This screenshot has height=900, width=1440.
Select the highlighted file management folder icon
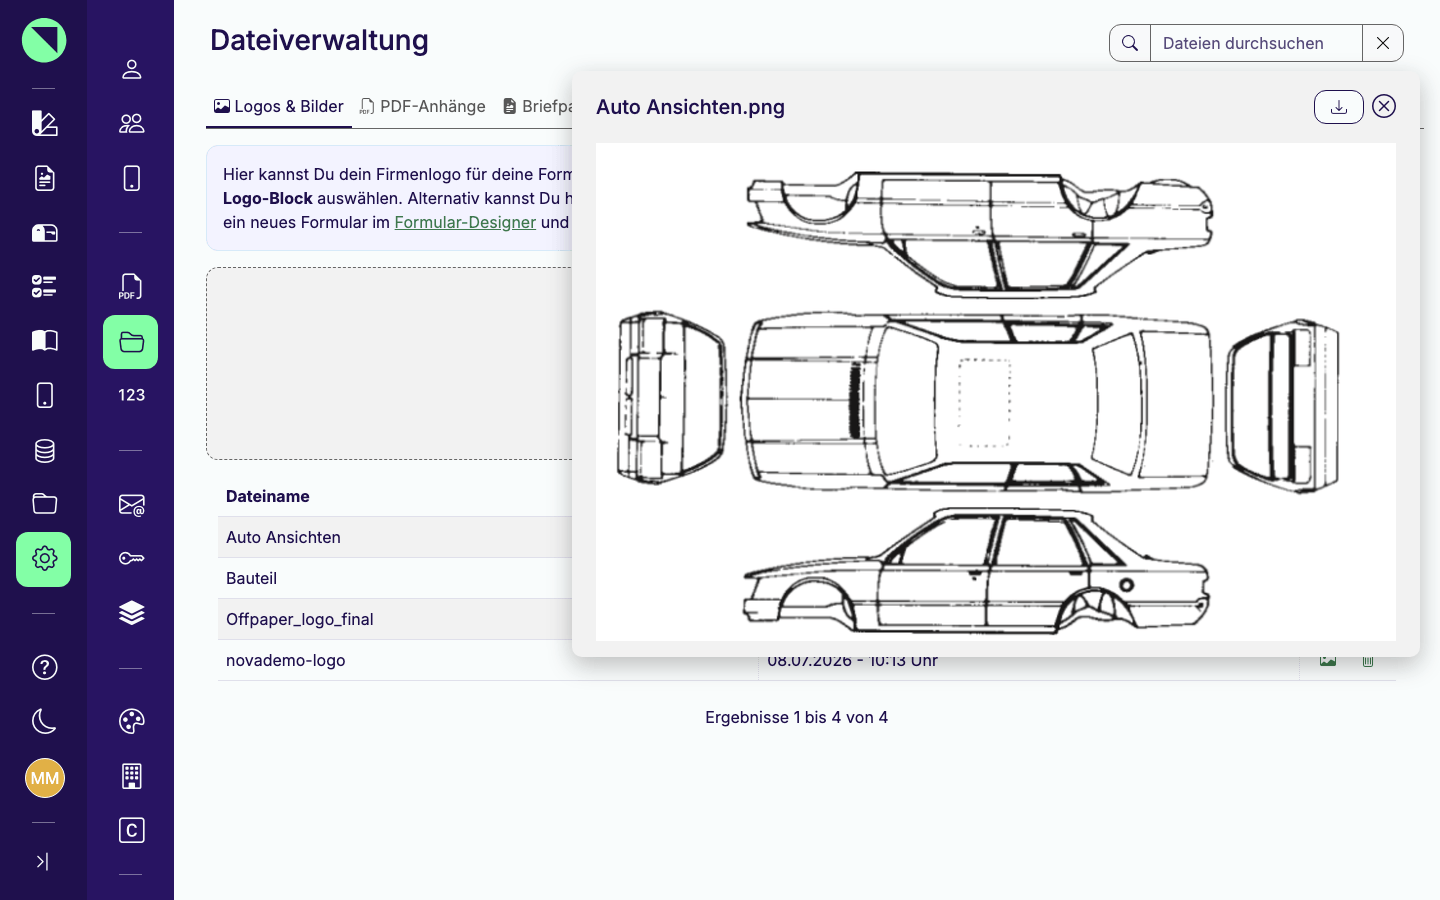[x=131, y=342]
